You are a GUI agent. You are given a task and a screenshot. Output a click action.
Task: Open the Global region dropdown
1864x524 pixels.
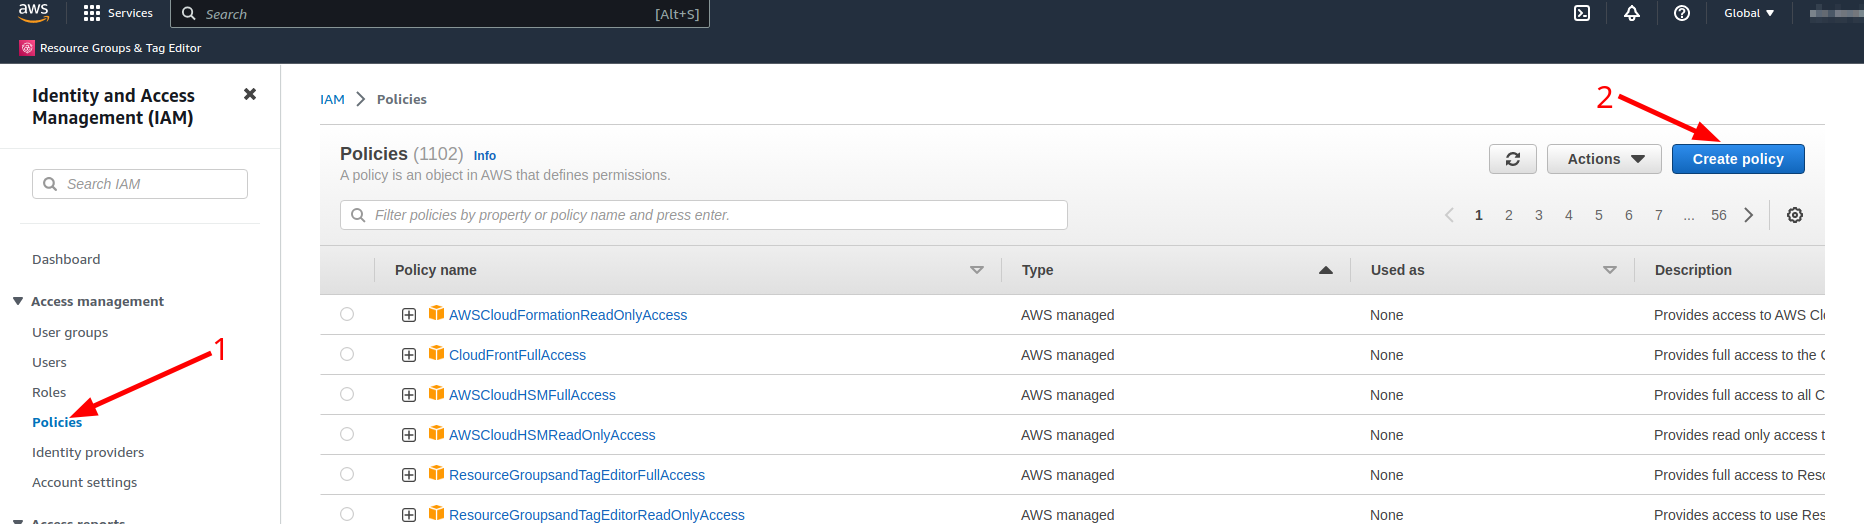(x=1749, y=13)
